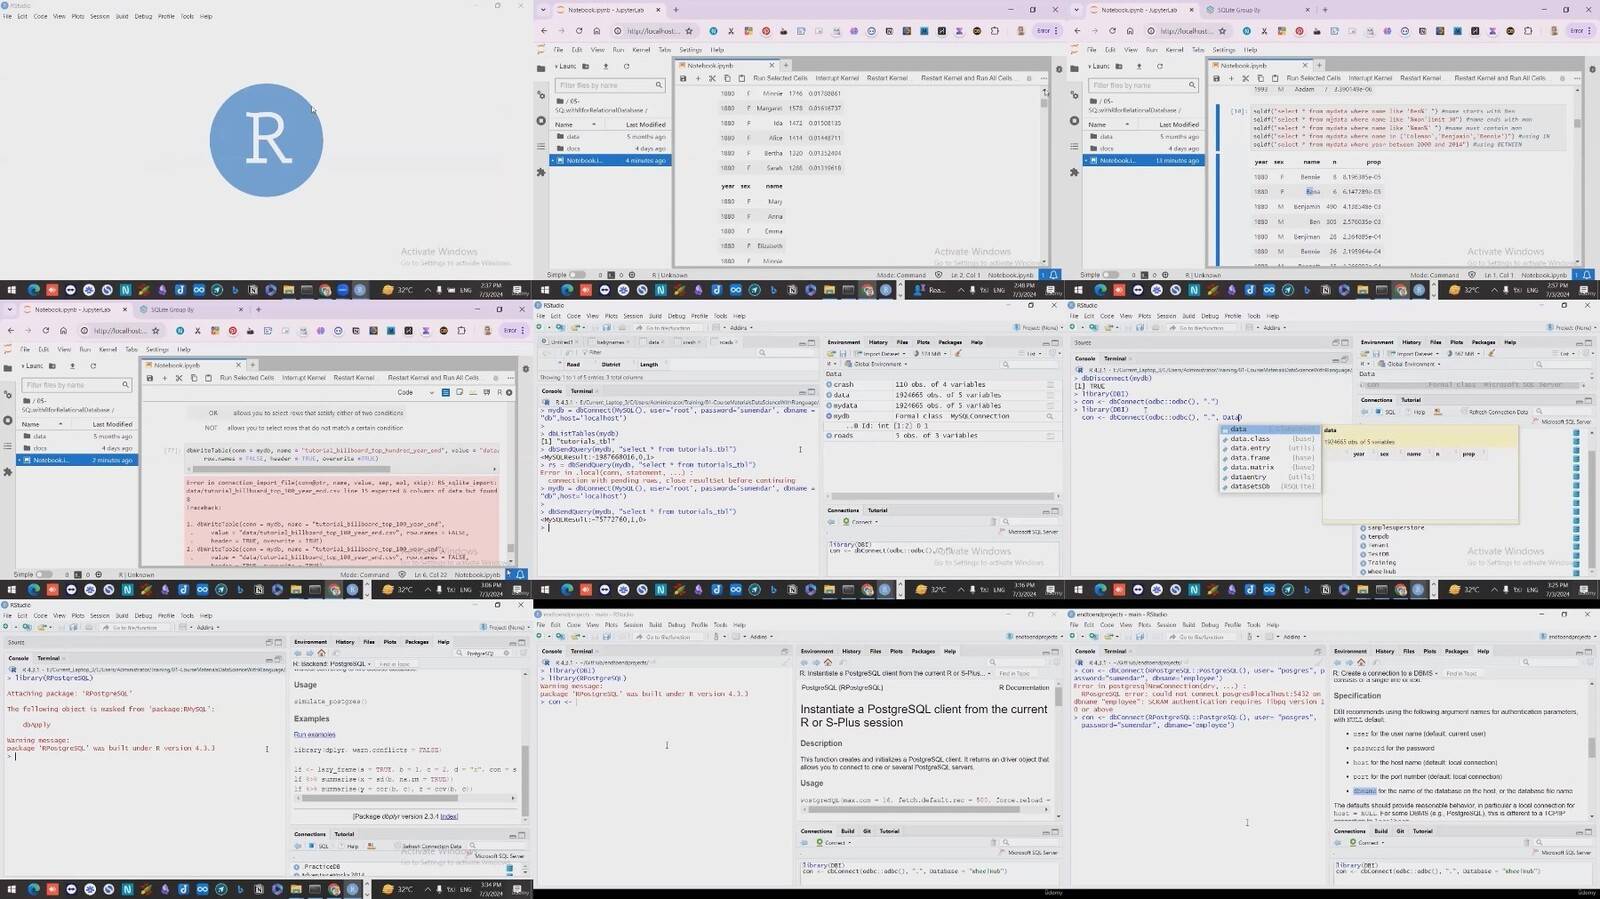The image size is (1600, 899).
Task: Upload files icon in JupyterLab showing "4 minutes ago"
Action: tap(606, 66)
